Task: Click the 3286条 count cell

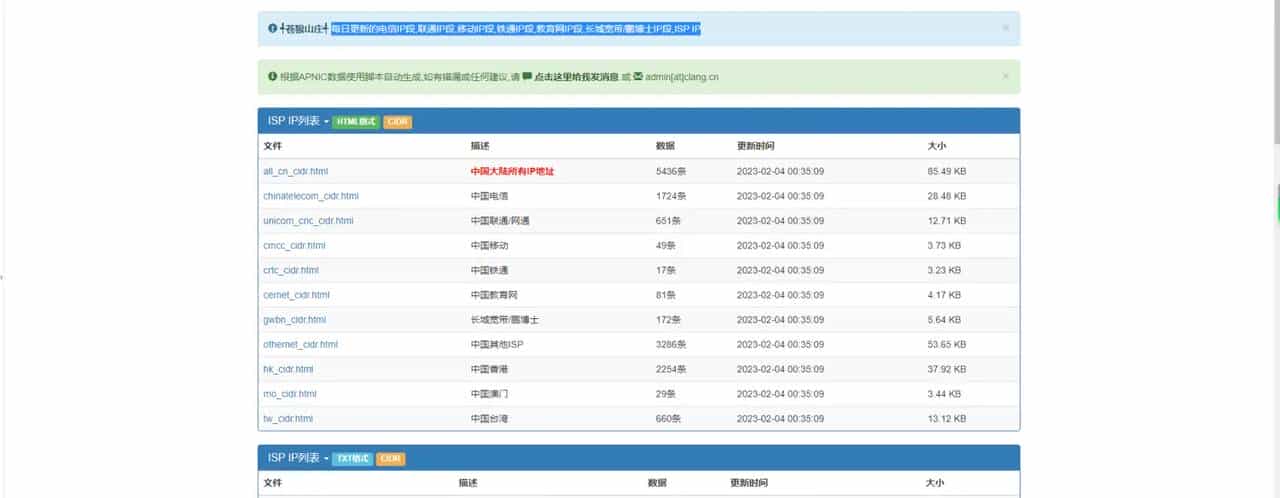Action: click(671, 344)
